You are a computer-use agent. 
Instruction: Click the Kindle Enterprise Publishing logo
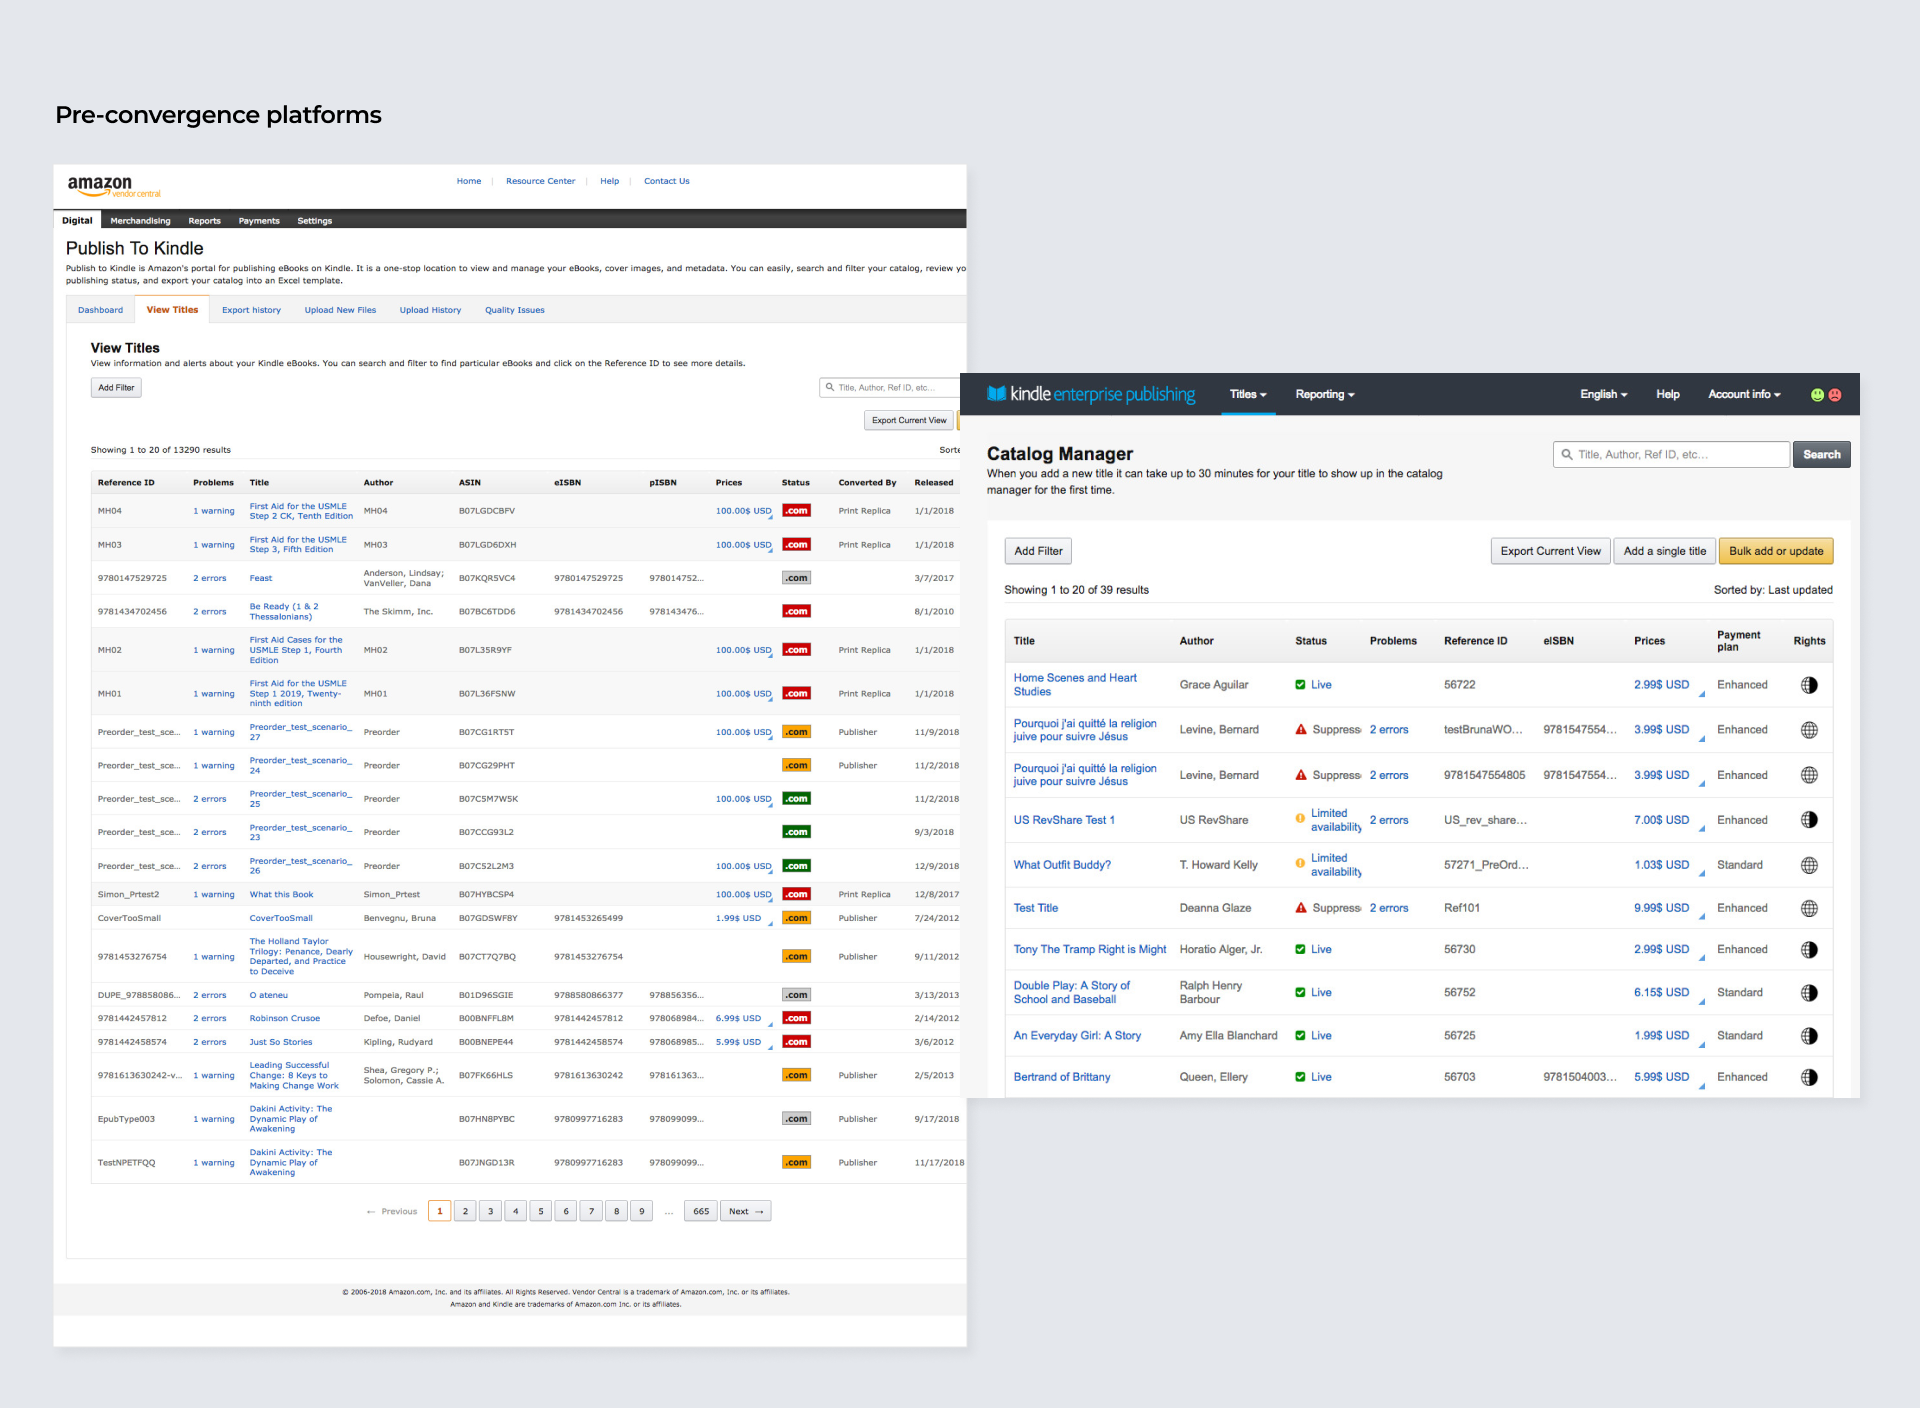(1091, 394)
